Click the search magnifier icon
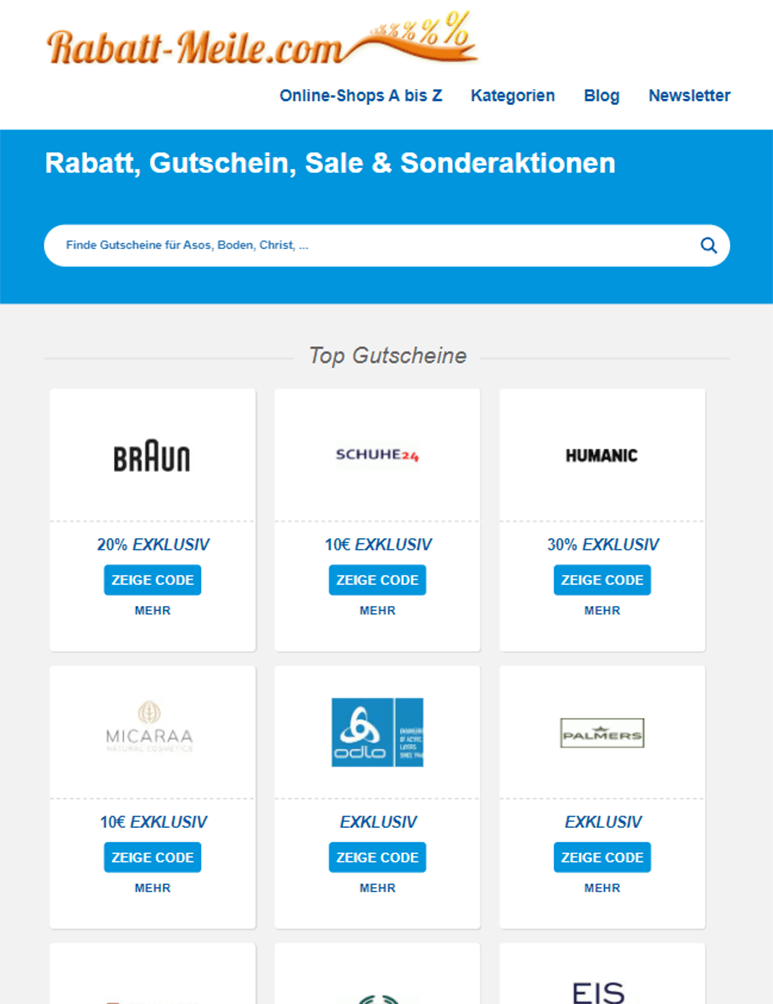The image size is (773, 1004). point(708,245)
